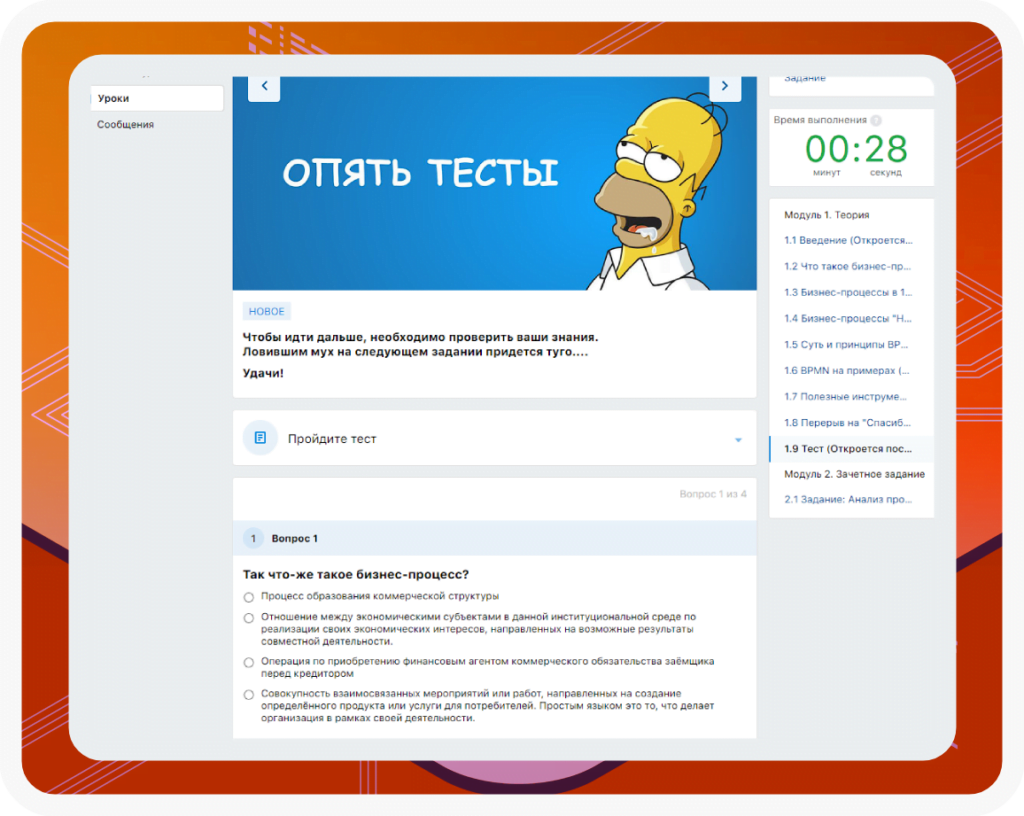Image resolution: width=1024 pixels, height=816 pixels.
Task: Go to the next lesson arrow
Action: coord(725,86)
